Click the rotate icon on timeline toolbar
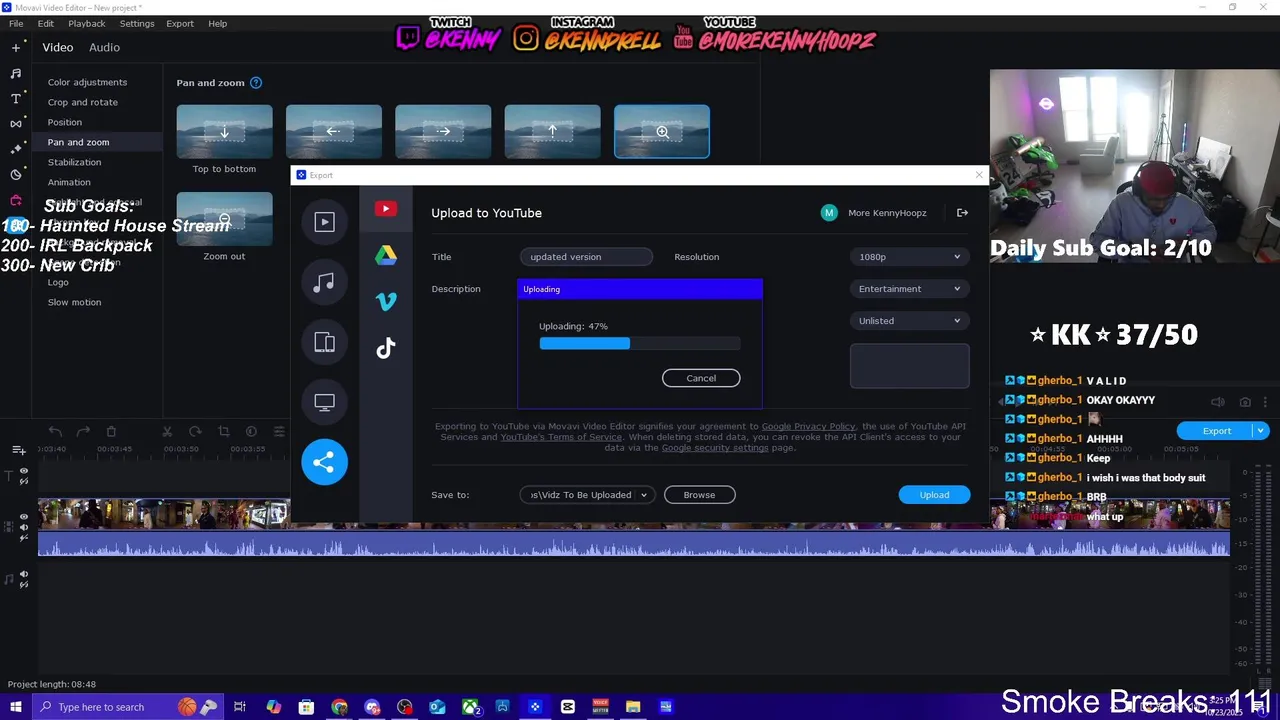 195,431
